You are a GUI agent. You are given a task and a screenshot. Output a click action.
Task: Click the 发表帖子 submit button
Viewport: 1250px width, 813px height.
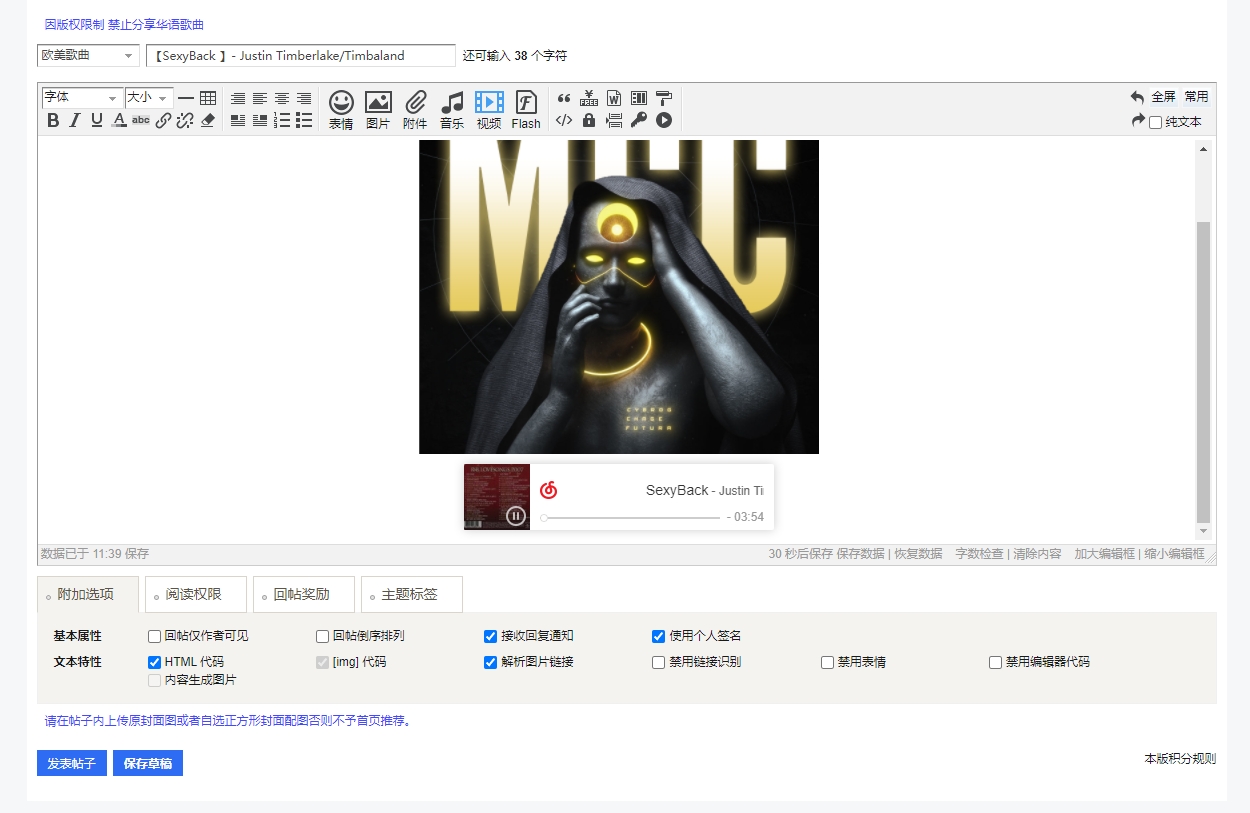click(x=72, y=763)
